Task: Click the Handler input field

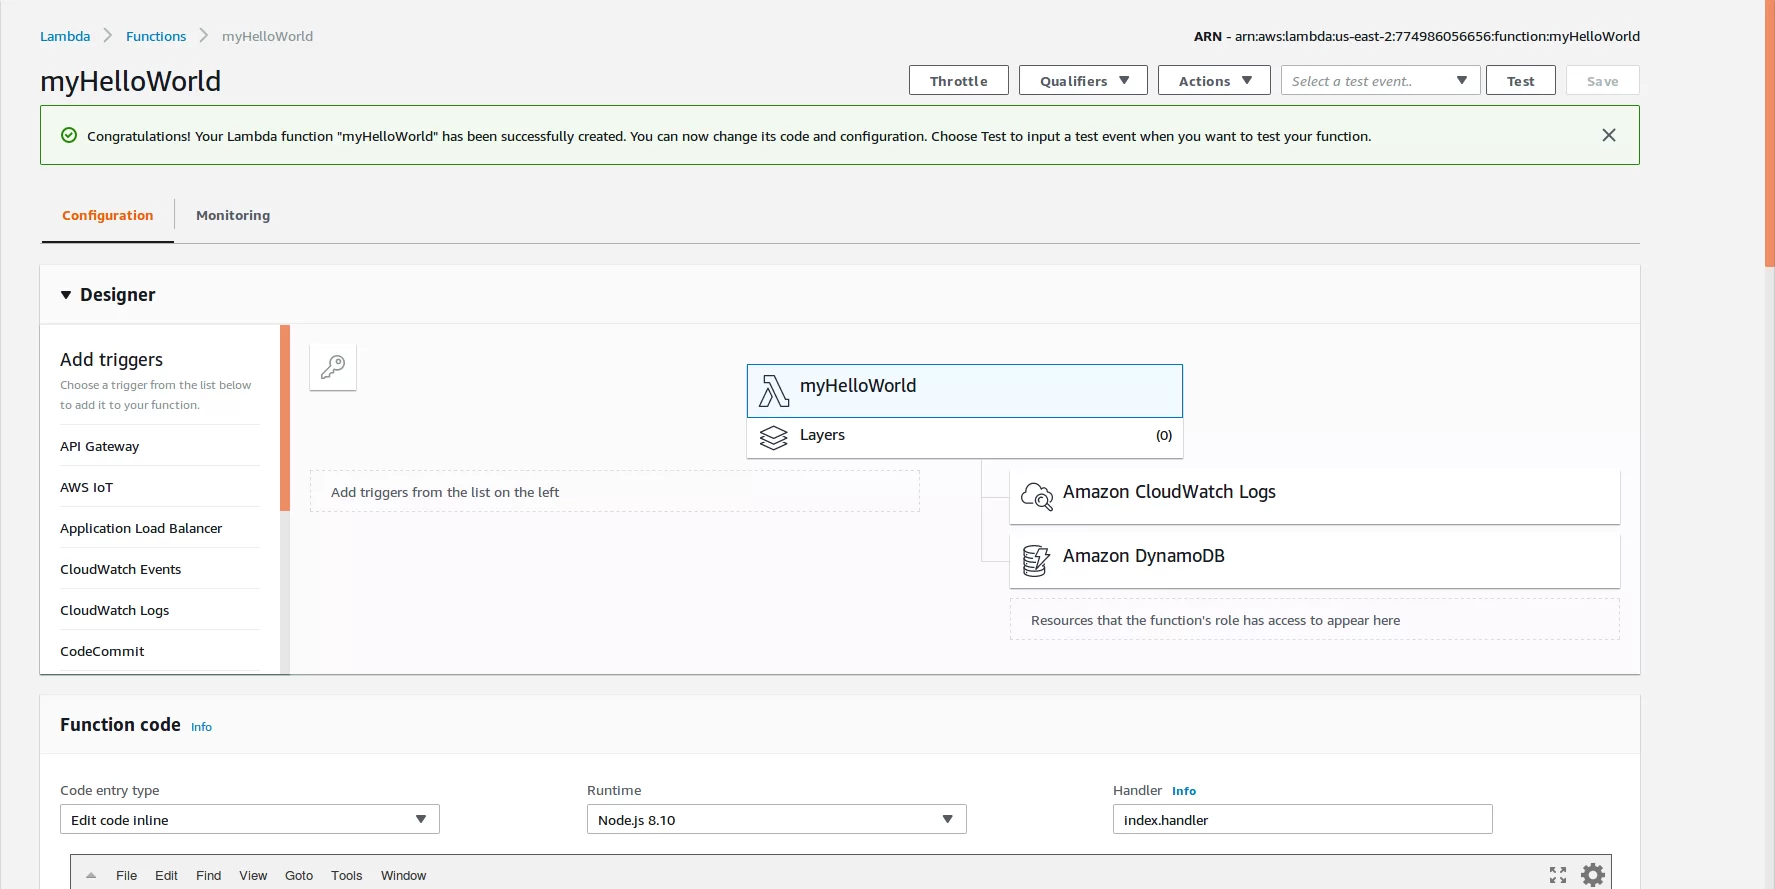Action: pyautogui.click(x=1301, y=820)
